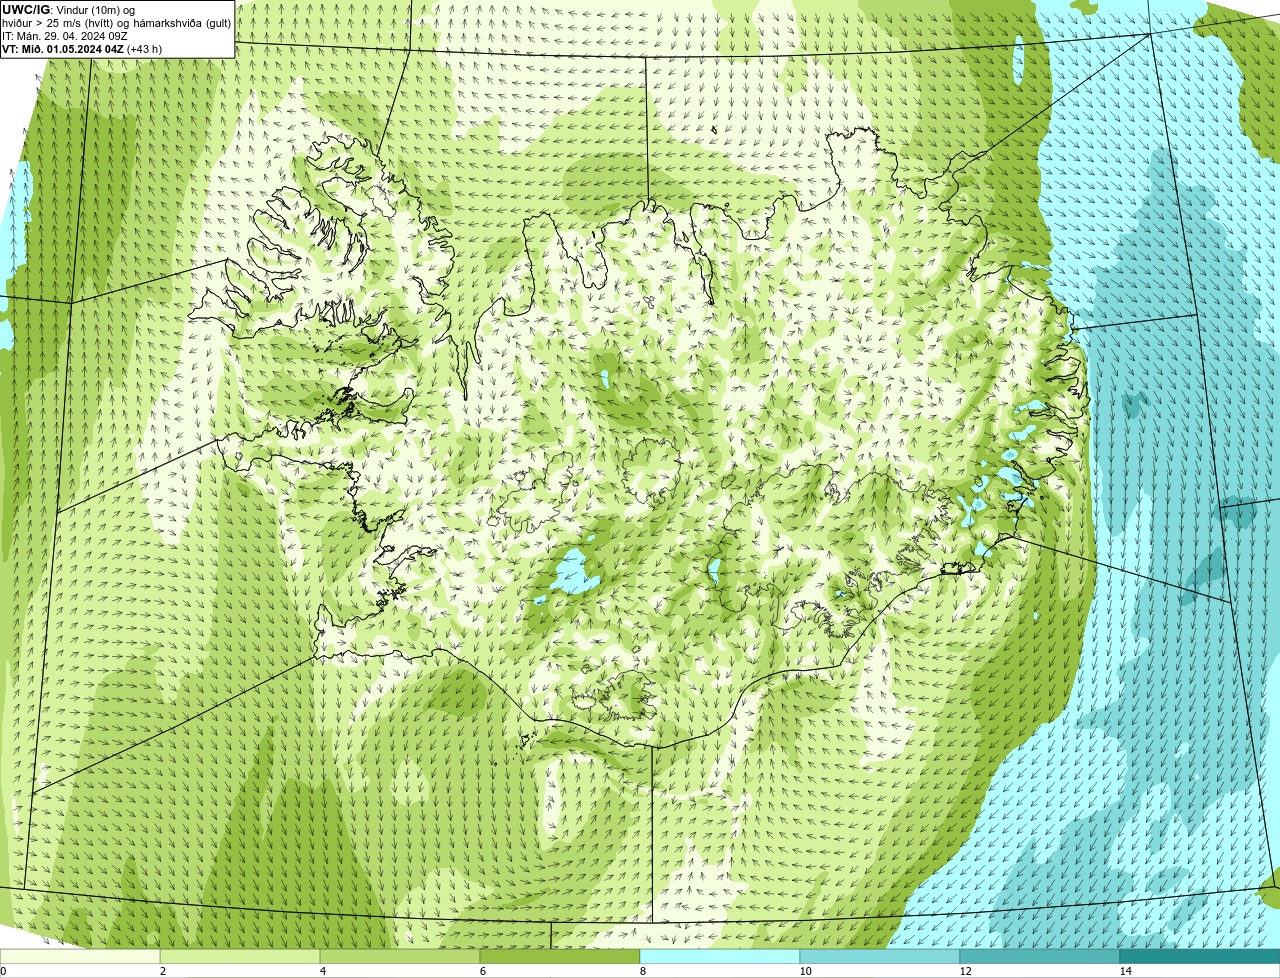Click the "14" scale label
The image size is (1280, 978).
tap(1125, 971)
